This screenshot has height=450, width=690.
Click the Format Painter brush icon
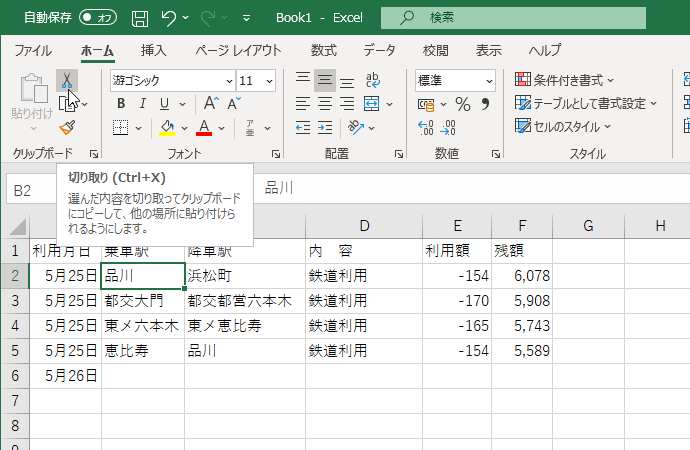pos(67,128)
